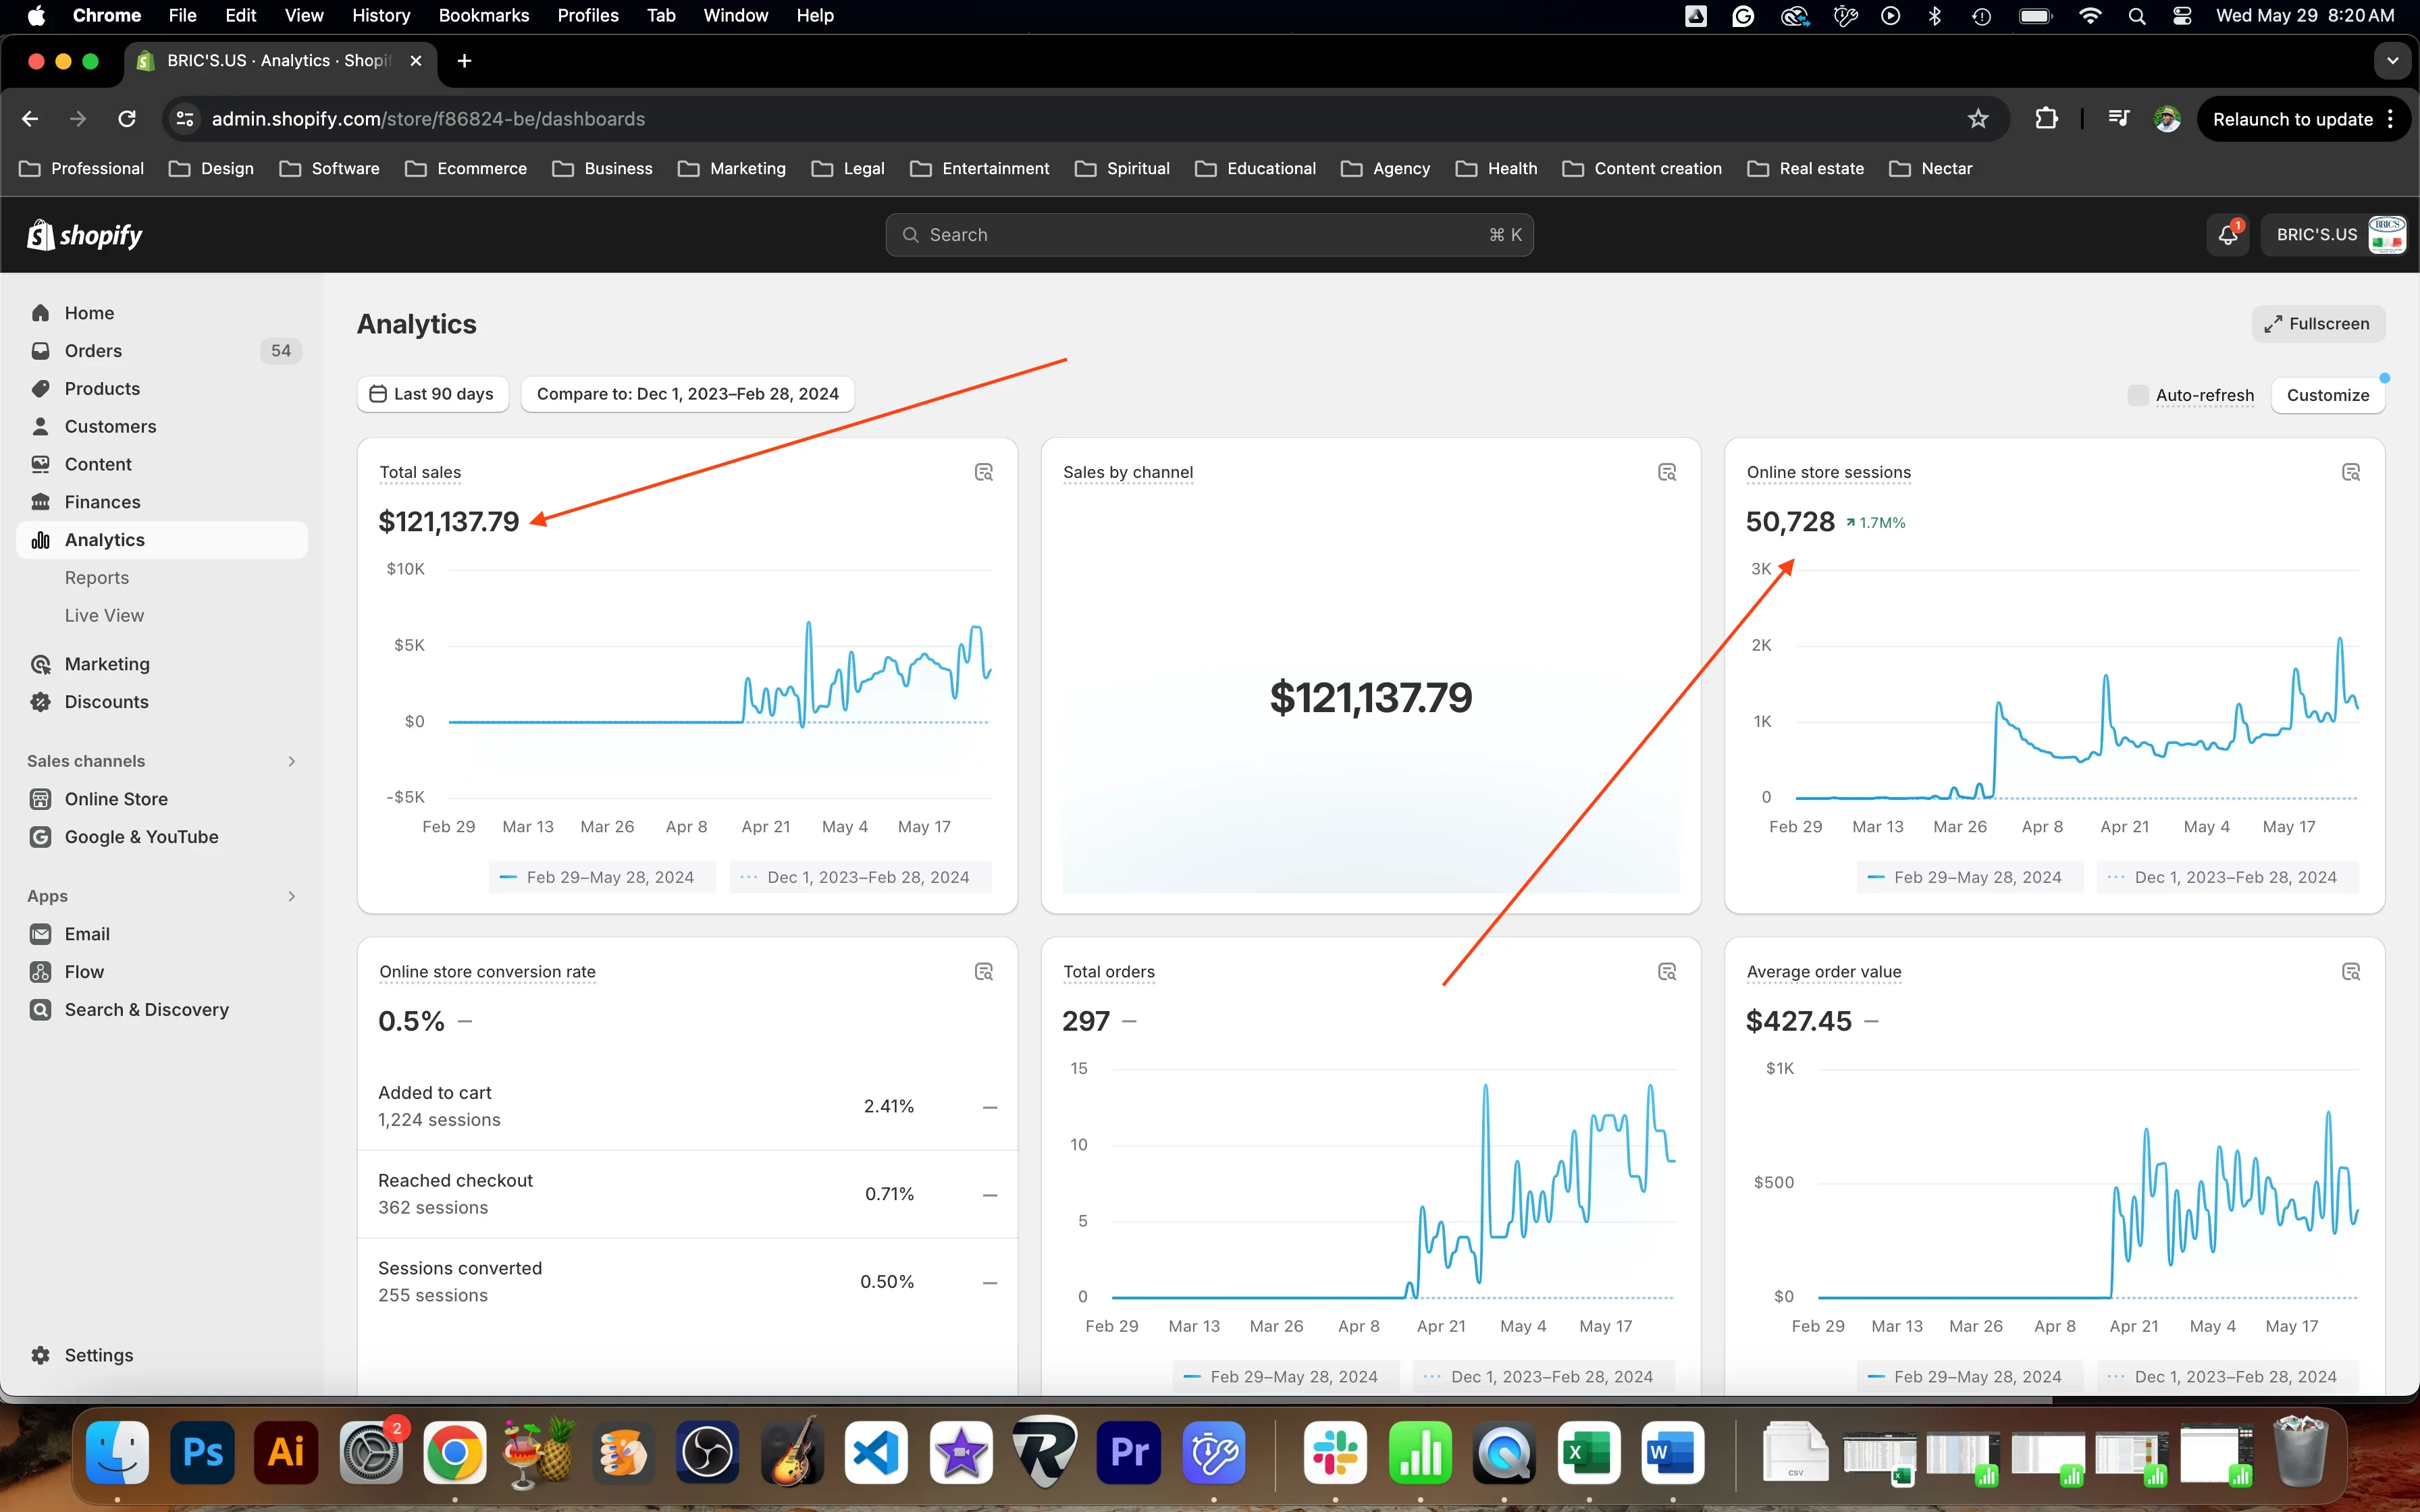This screenshot has width=2420, height=1512.
Task: Open the Reports sidebar item
Action: coord(97,578)
